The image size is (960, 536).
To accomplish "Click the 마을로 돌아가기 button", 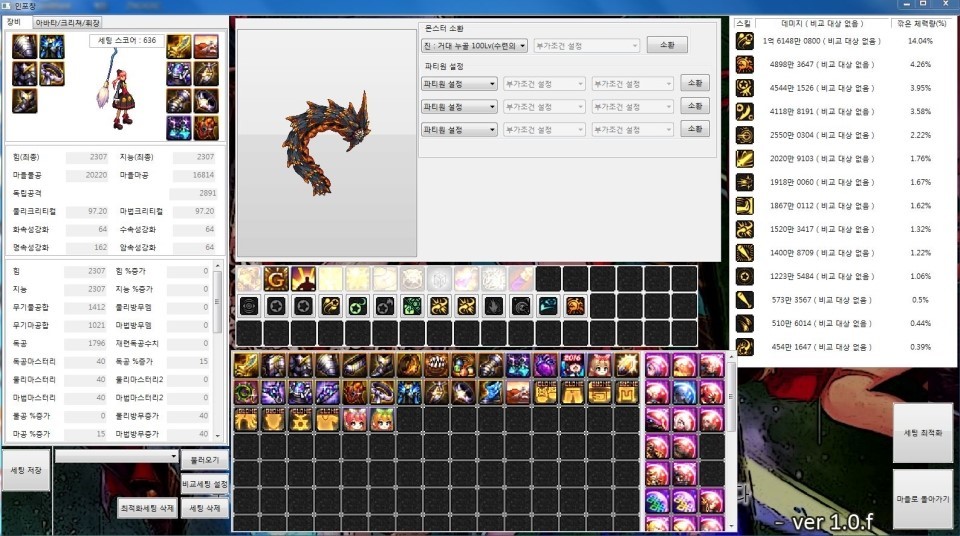I will (x=922, y=498).
